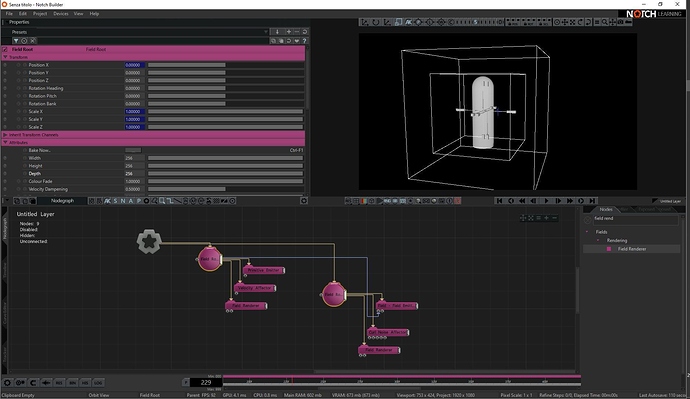Toggle the Width keyframe circle
This screenshot has width=690, height=399.
point(25,158)
